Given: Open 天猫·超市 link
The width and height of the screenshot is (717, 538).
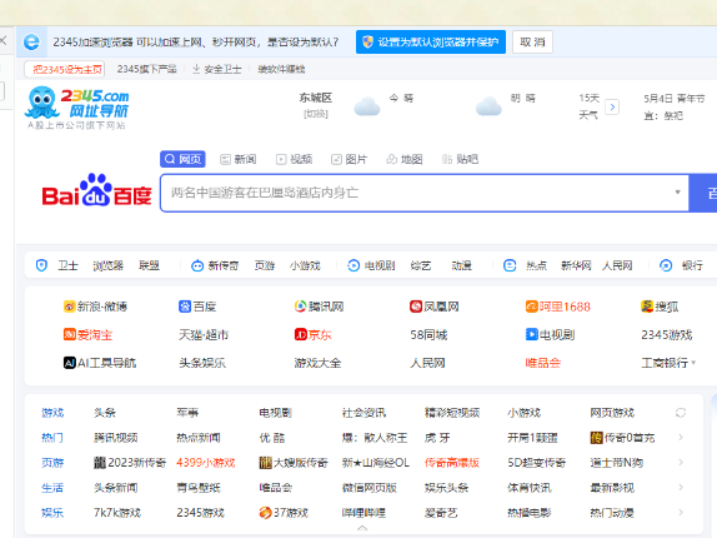Looking at the screenshot, I should tap(203, 335).
